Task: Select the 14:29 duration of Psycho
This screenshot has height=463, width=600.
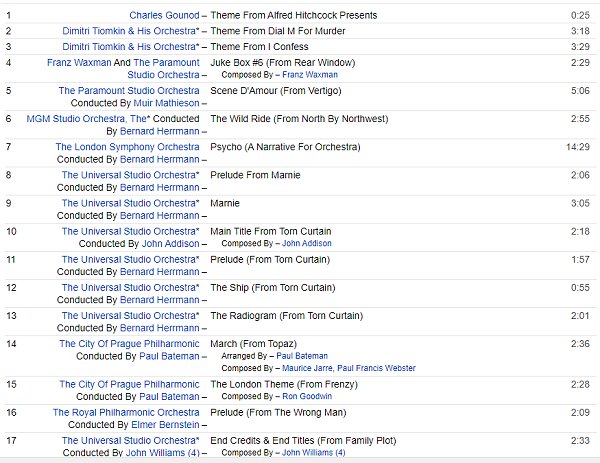Action: (578, 147)
